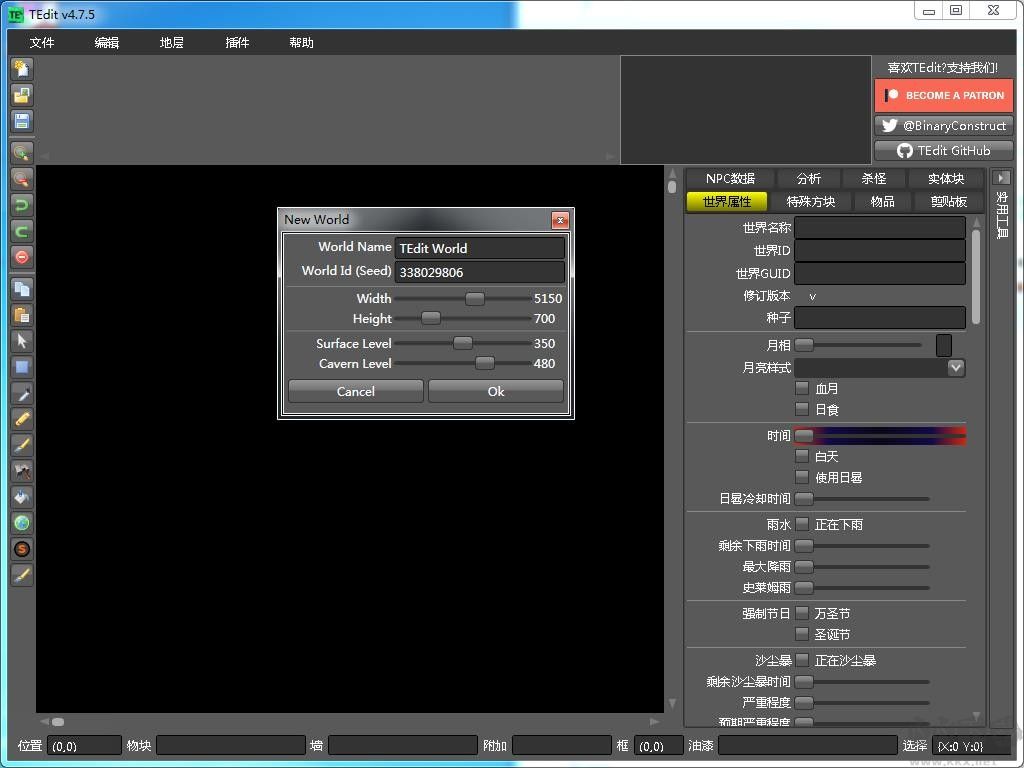Open the 月亮样式 moon style dropdown

pyautogui.click(x=956, y=367)
